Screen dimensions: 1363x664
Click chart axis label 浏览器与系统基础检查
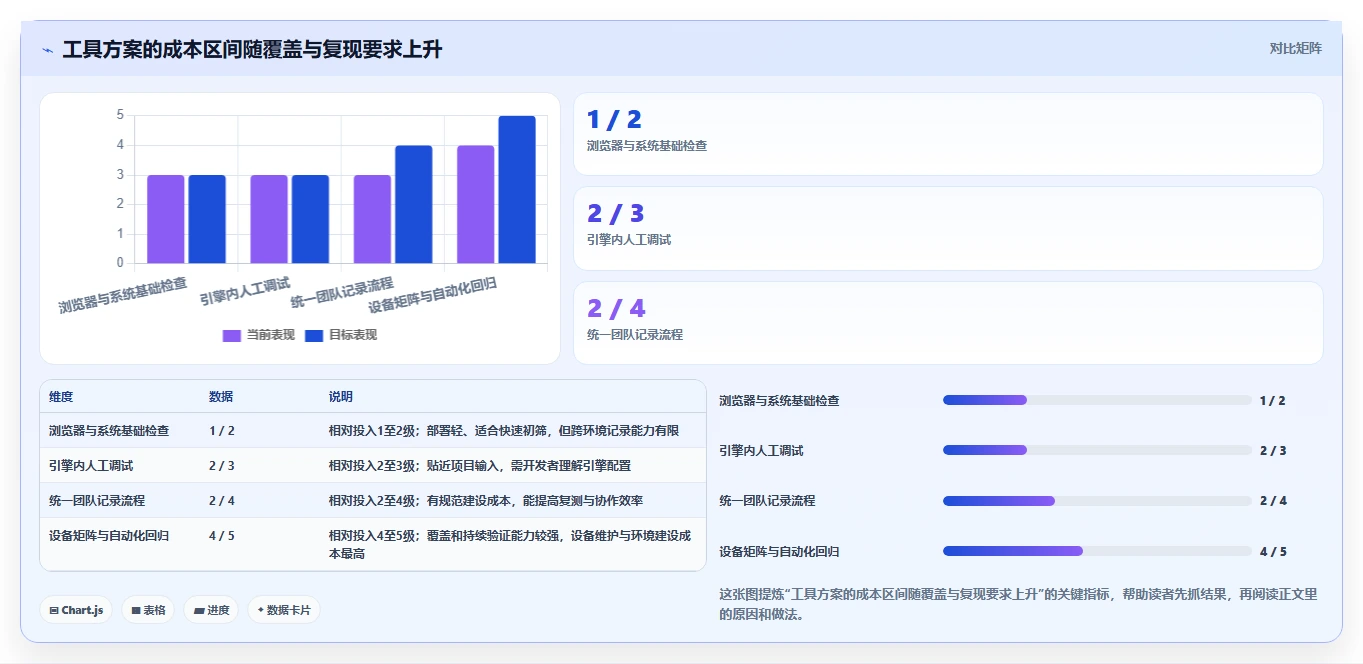pos(123,295)
